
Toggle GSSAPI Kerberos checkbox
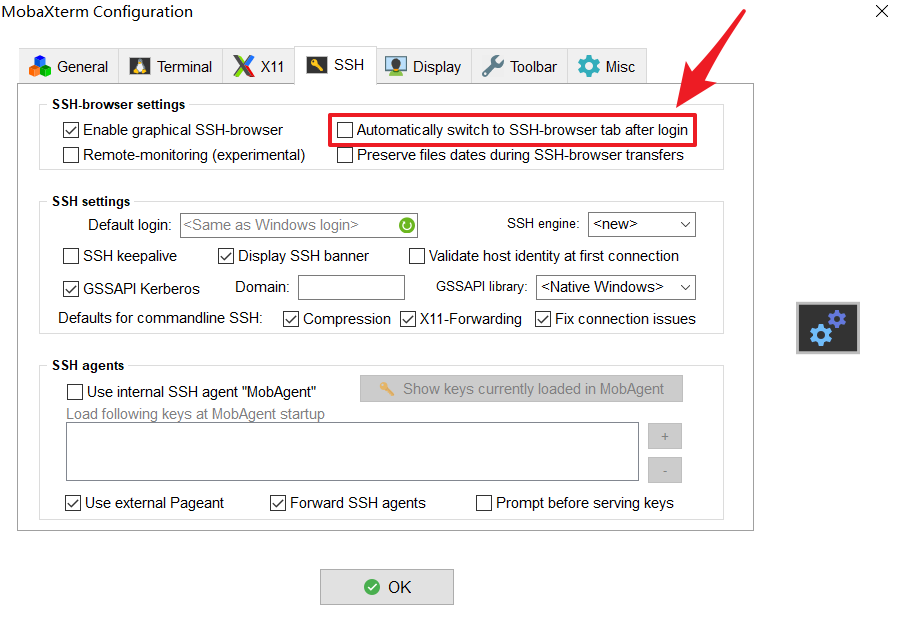pos(71,288)
